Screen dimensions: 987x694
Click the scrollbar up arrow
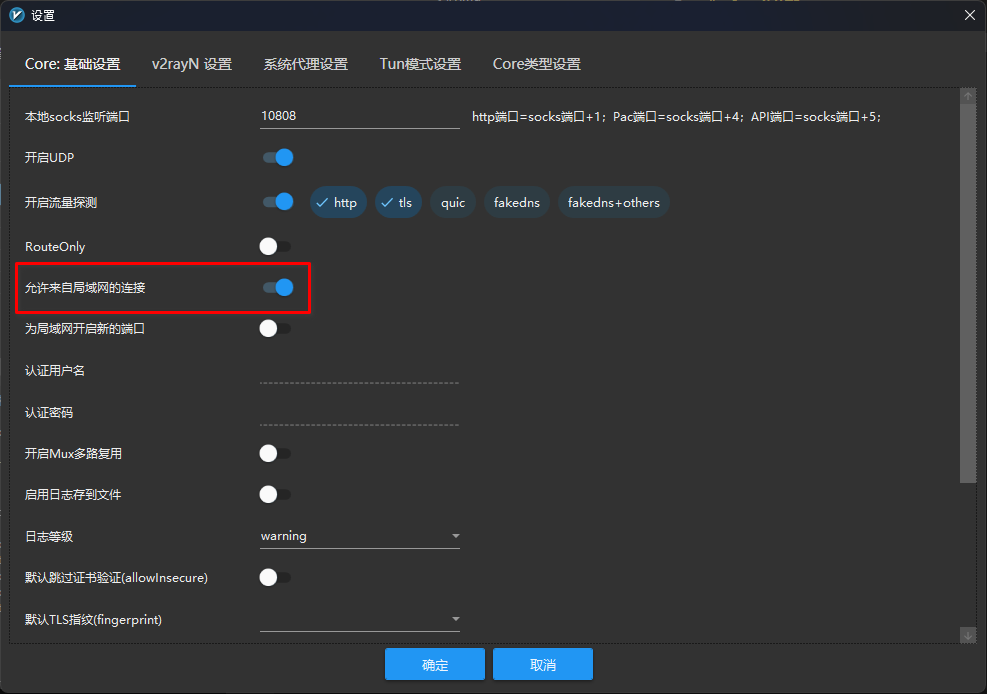click(x=967, y=96)
